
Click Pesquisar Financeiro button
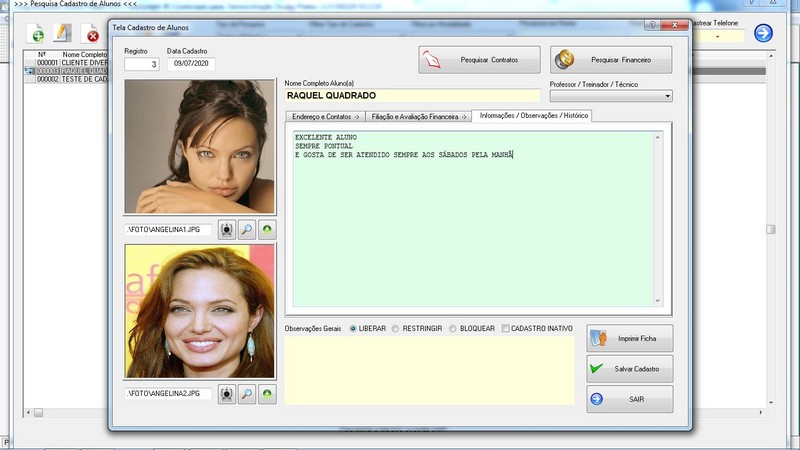coord(611,60)
